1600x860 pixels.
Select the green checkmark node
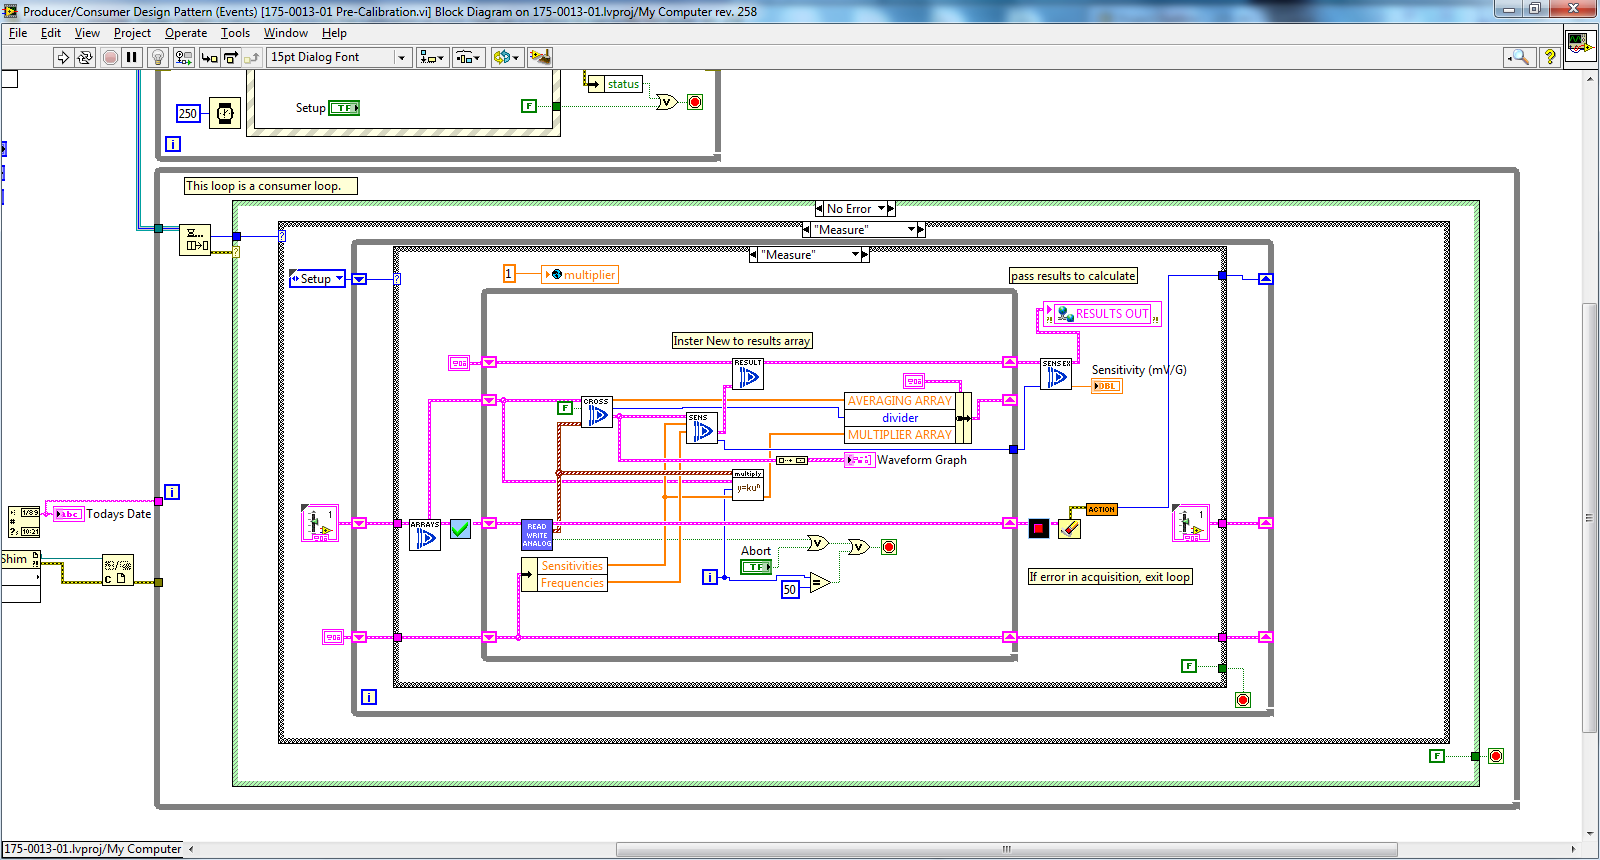coord(460,529)
